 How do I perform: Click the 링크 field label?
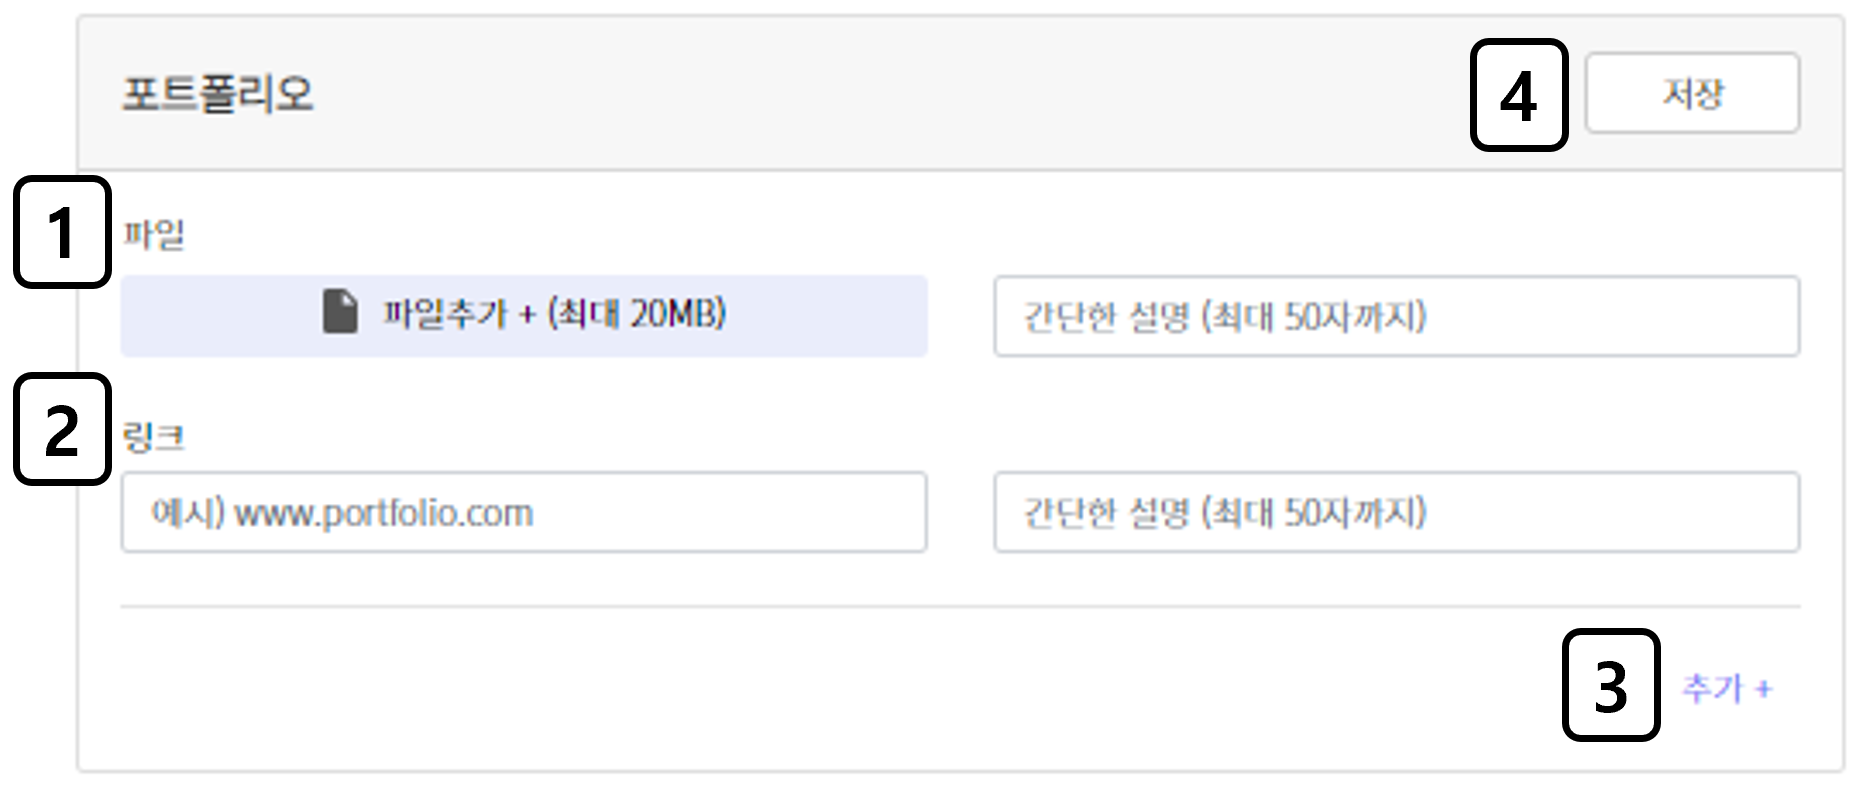pyautogui.click(x=154, y=437)
